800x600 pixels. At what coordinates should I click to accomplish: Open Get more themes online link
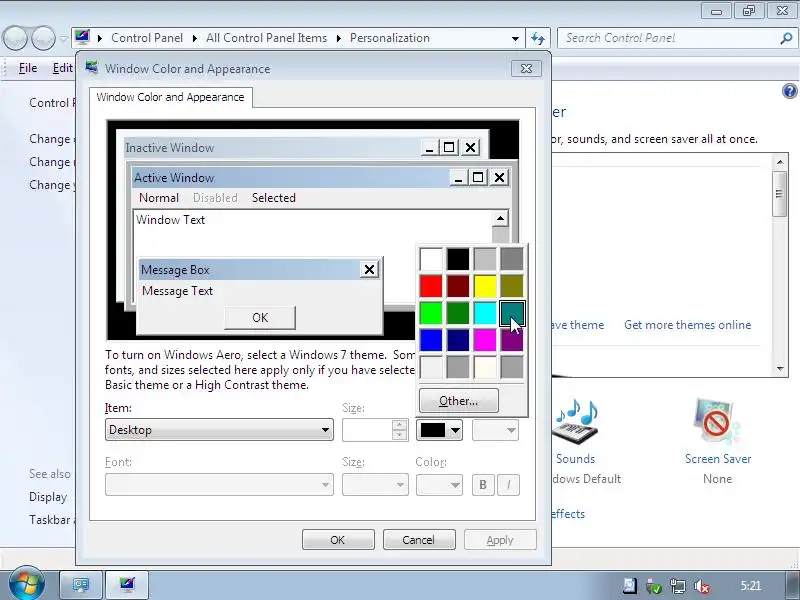(687, 324)
